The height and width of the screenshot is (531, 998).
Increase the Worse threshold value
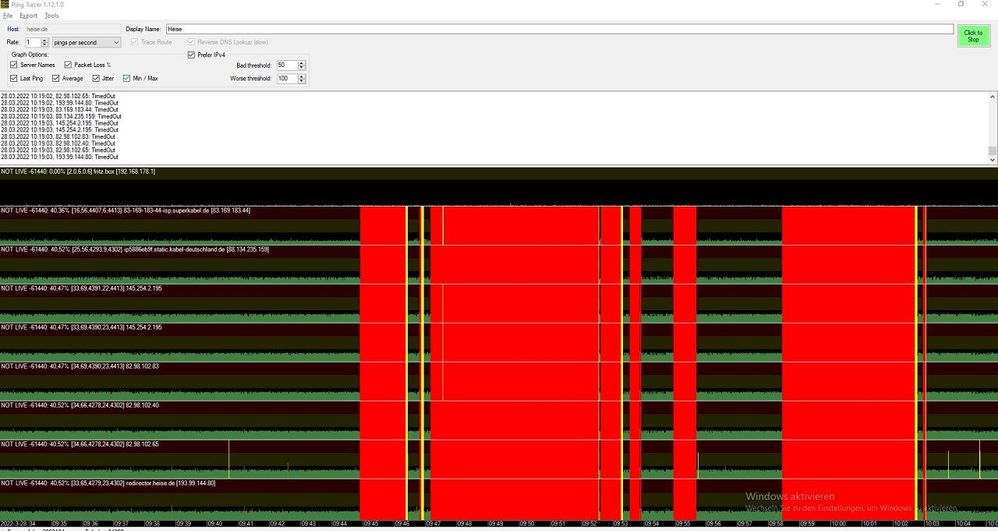click(302, 76)
